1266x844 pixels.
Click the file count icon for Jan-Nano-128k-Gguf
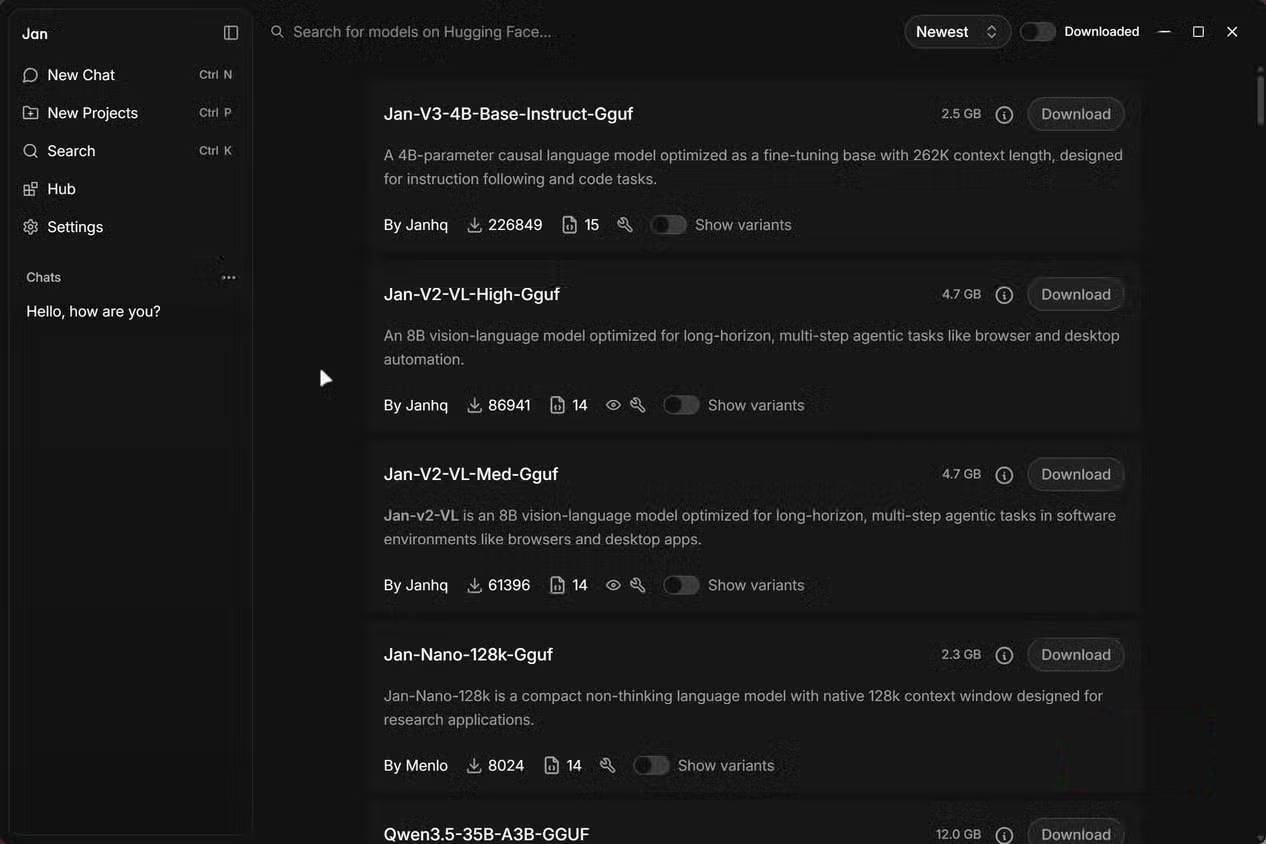pos(551,765)
